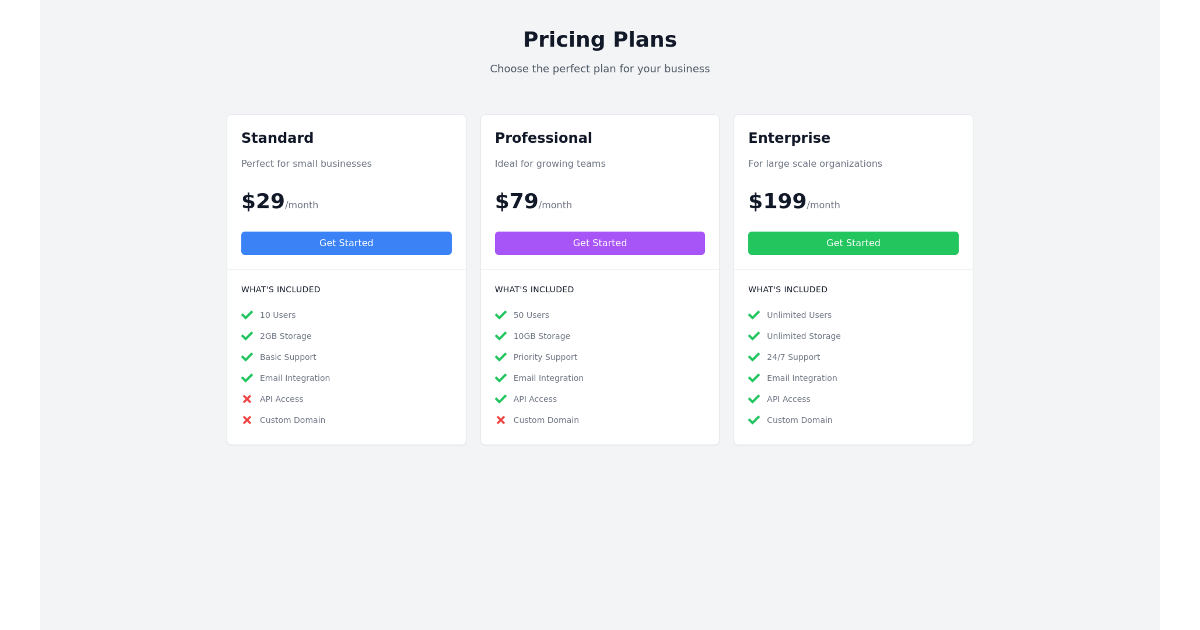Click the checkmark next to Unlimited Storage
This screenshot has width=1200, height=630.
[755, 336]
